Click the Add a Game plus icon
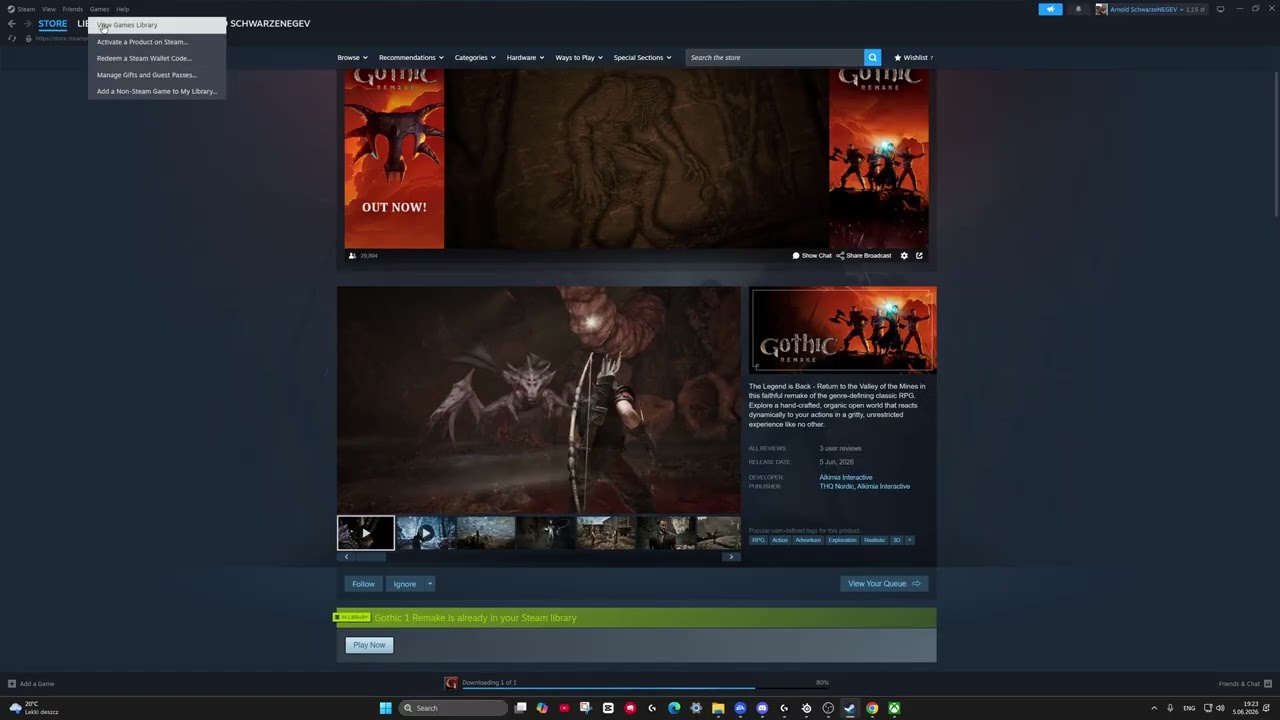 (x=12, y=684)
